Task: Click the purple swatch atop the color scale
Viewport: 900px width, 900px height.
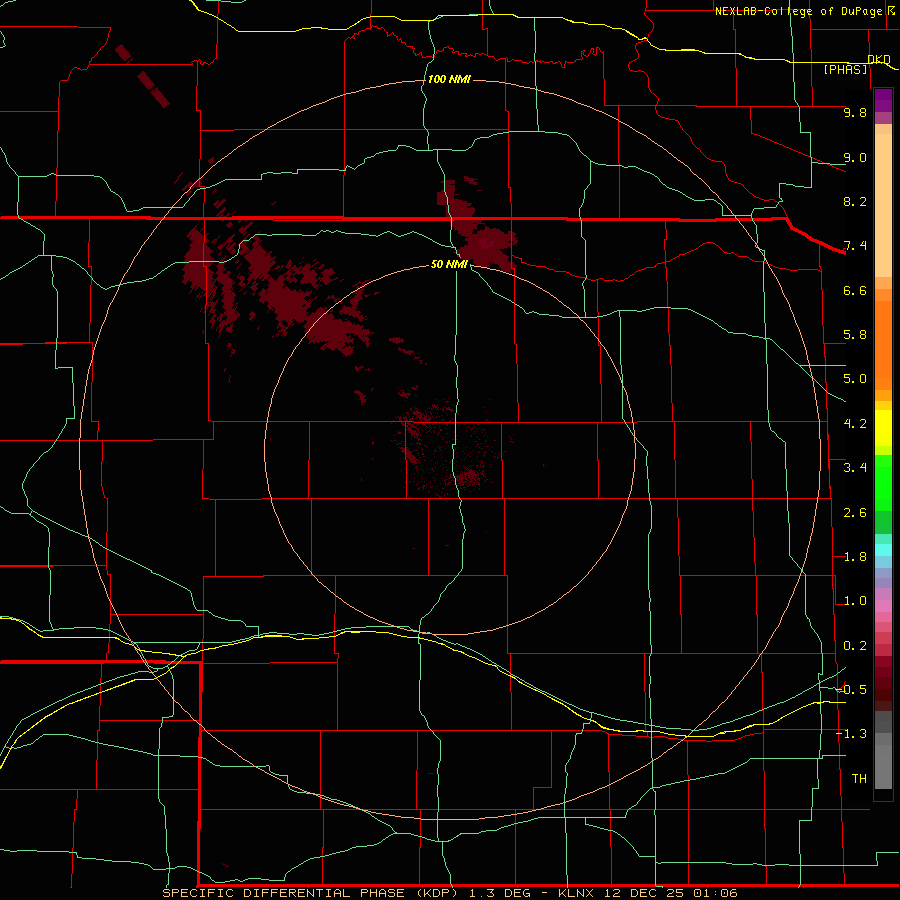Action: pyautogui.click(x=883, y=100)
